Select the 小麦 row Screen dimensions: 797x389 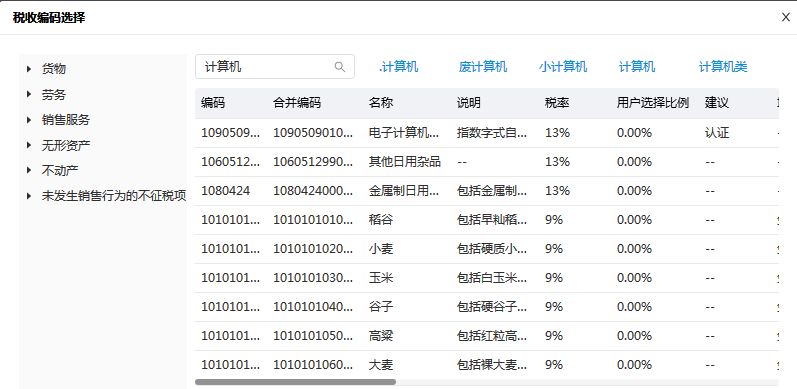(486, 249)
